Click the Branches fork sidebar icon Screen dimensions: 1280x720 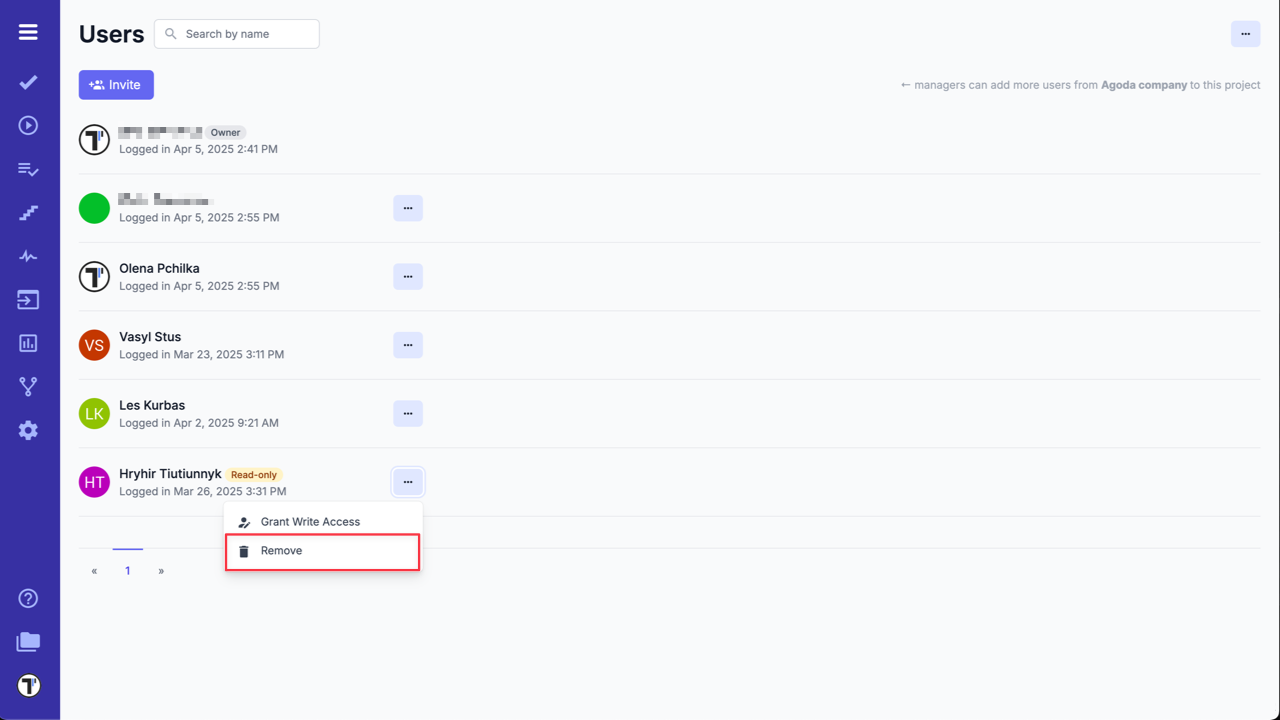click(x=28, y=387)
